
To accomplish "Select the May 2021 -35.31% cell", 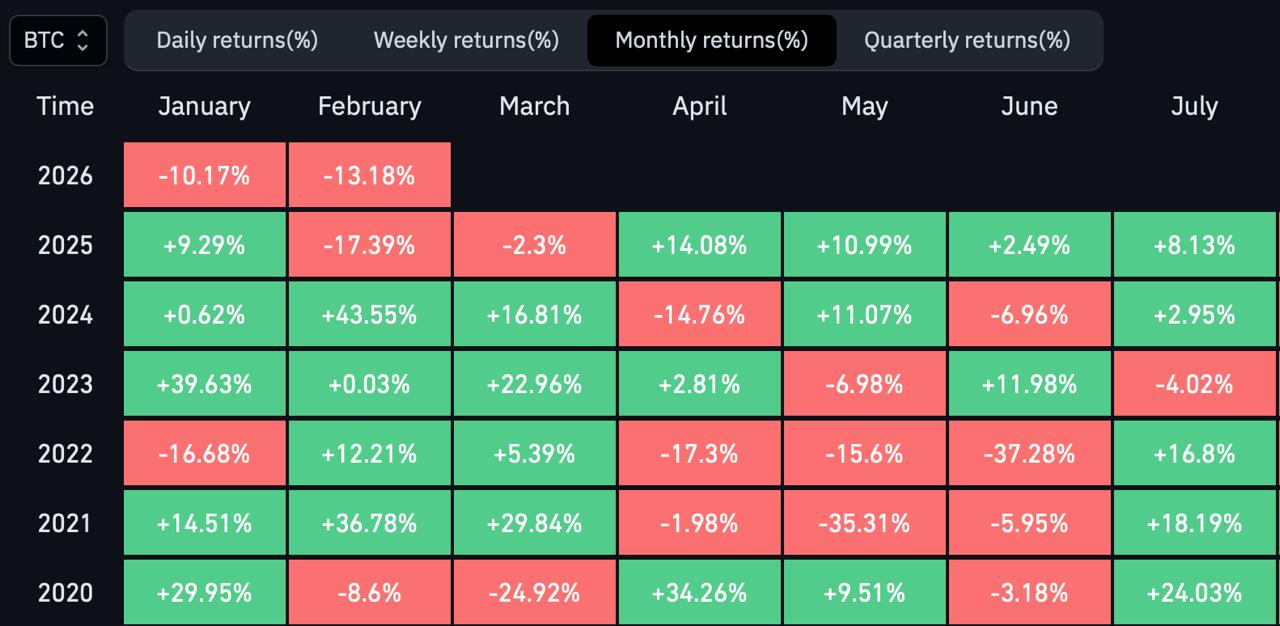I will point(864,523).
